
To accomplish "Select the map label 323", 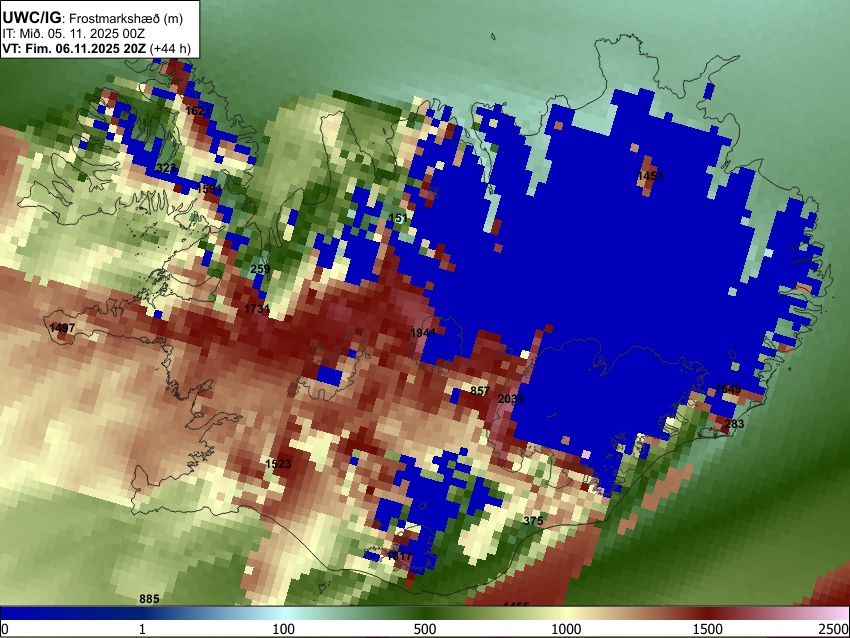I will point(165,167).
